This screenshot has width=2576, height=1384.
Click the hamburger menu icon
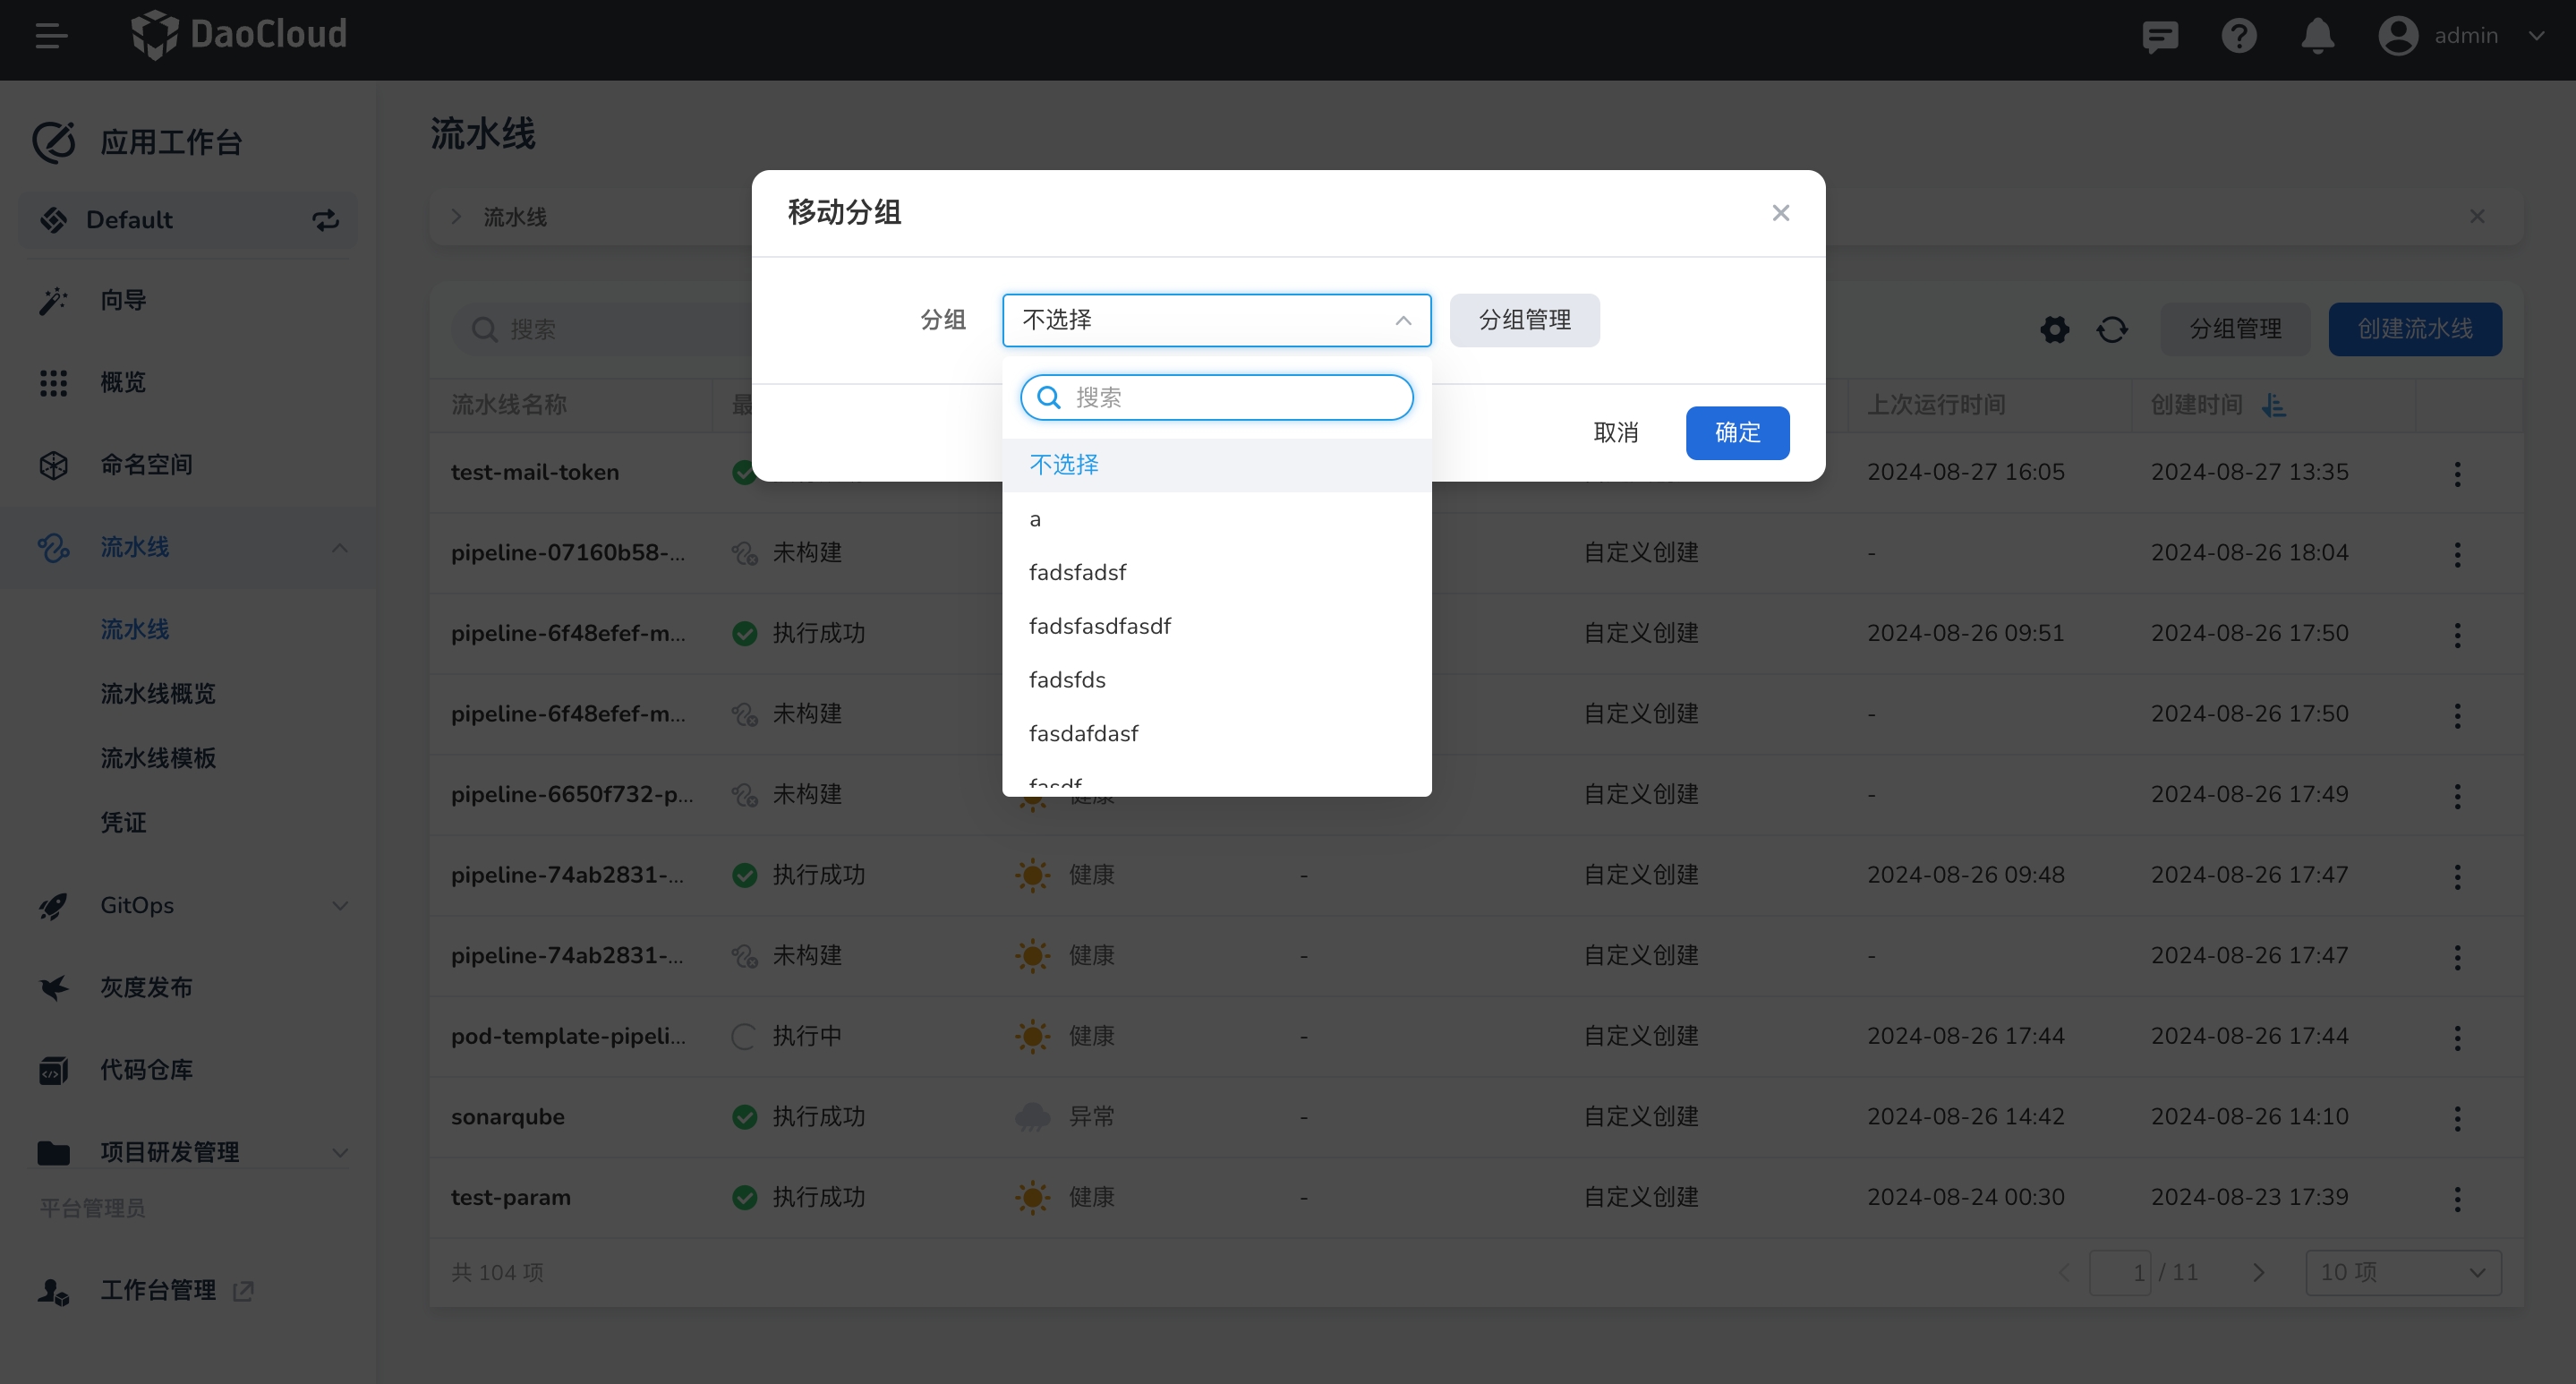pos(51,36)
